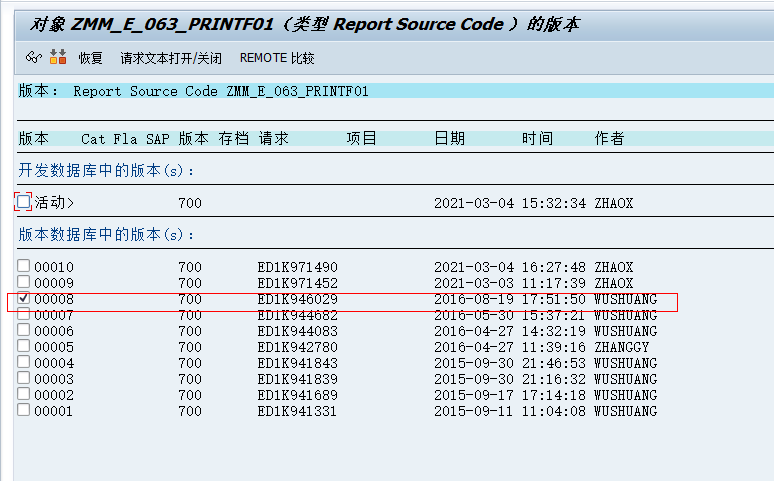This screenshot has width=774, height=481.
Task: Uncheck the version 00008 checkbox
Action: 23,298
